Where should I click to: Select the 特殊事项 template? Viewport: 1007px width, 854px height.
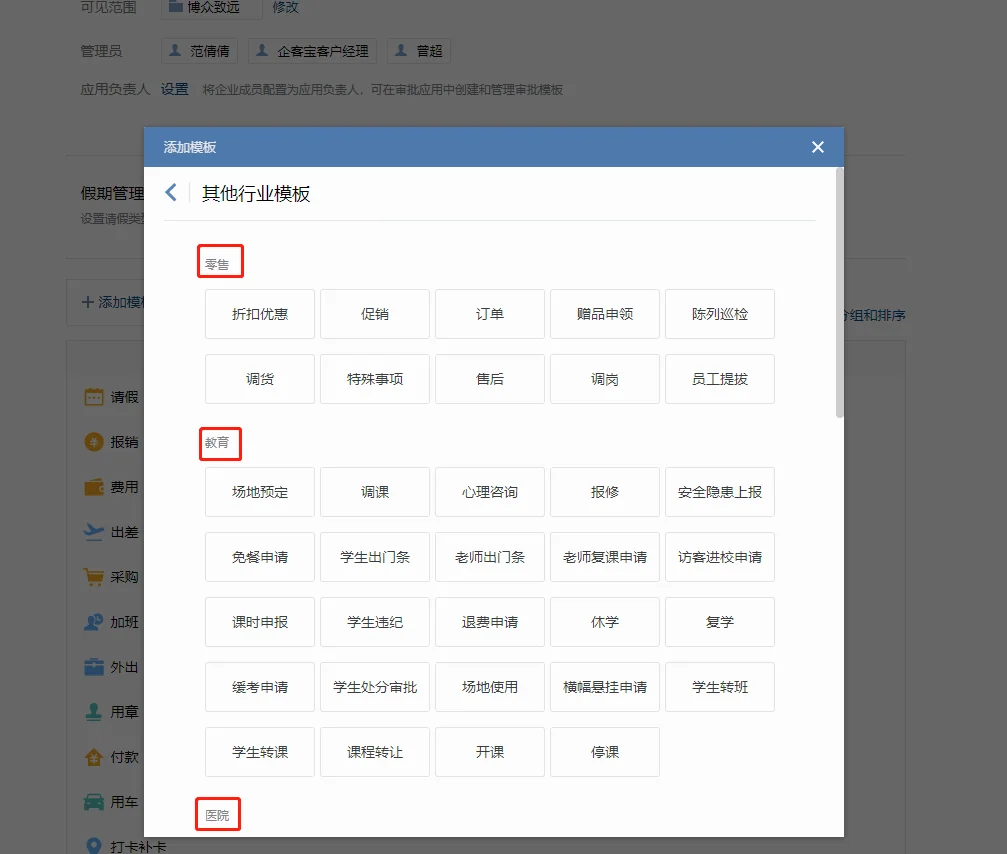[x=375, y=379]
